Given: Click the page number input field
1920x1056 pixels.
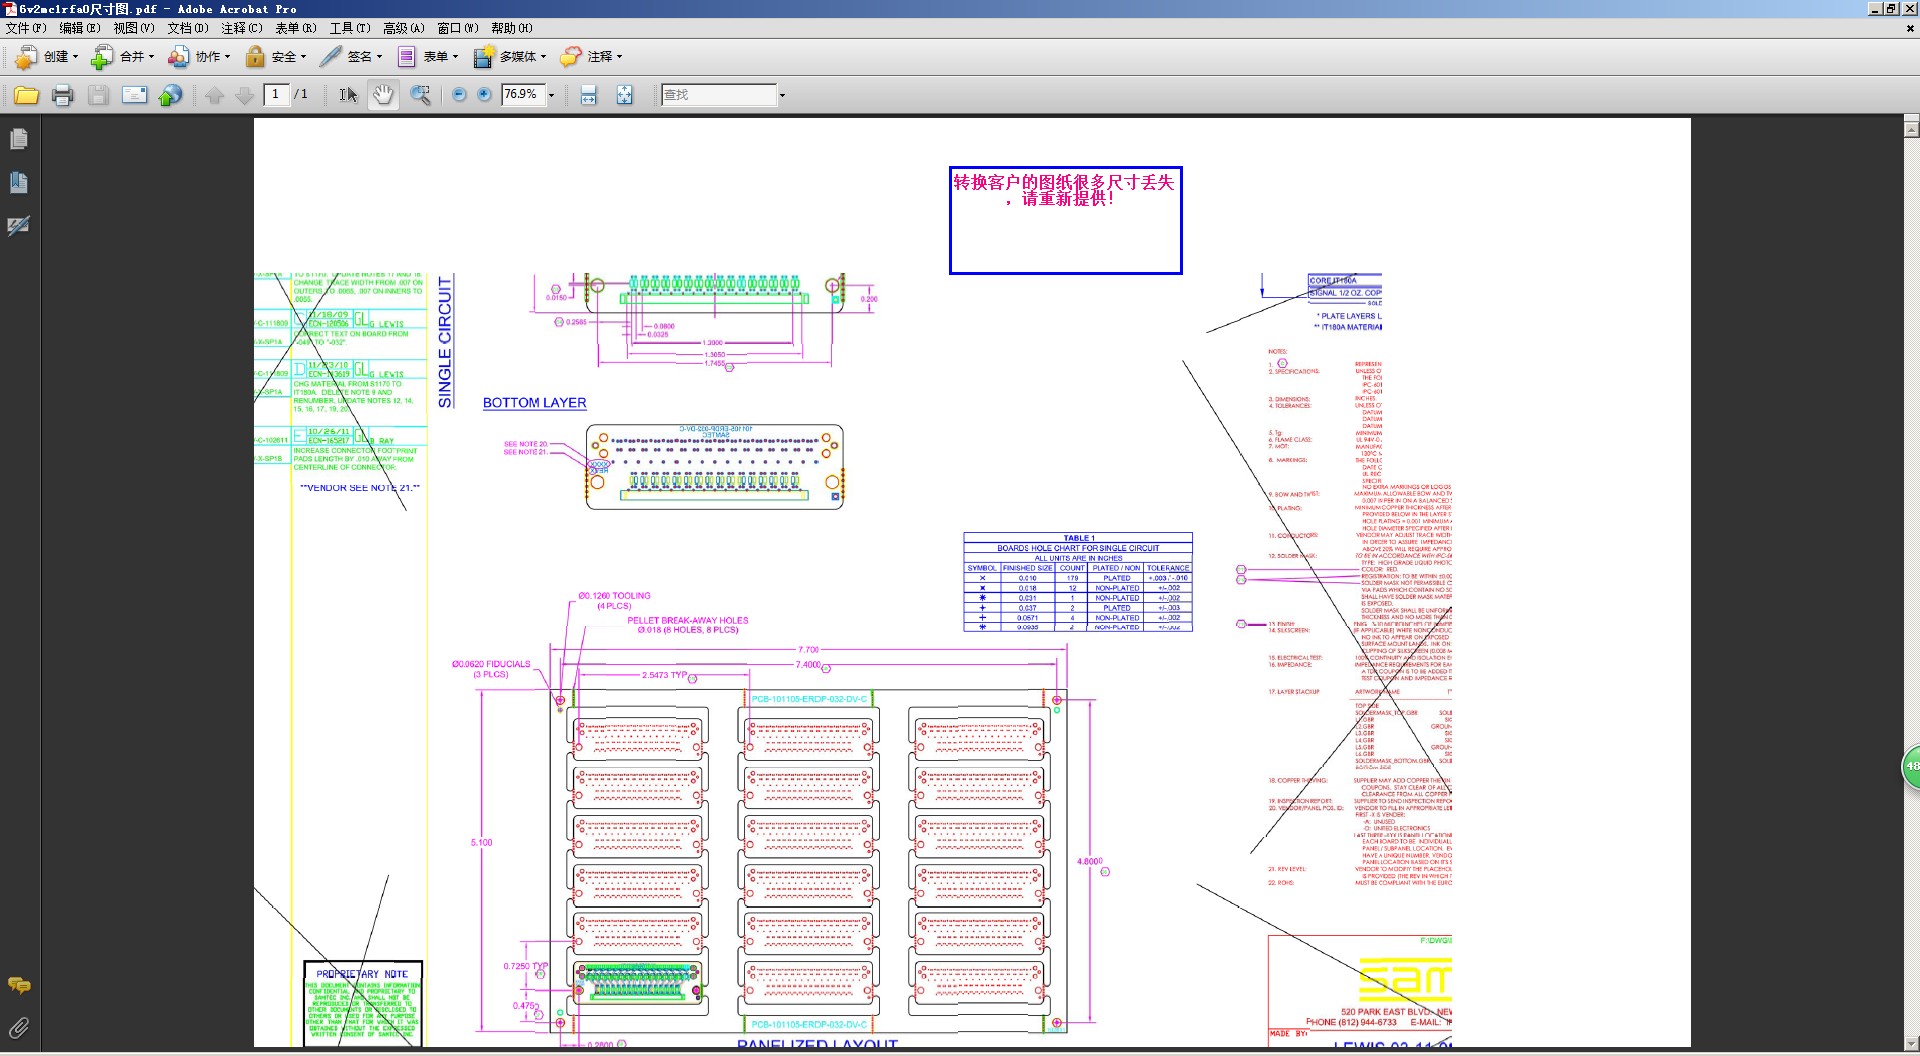Looking at the screenshot, I should coord(275,94).
